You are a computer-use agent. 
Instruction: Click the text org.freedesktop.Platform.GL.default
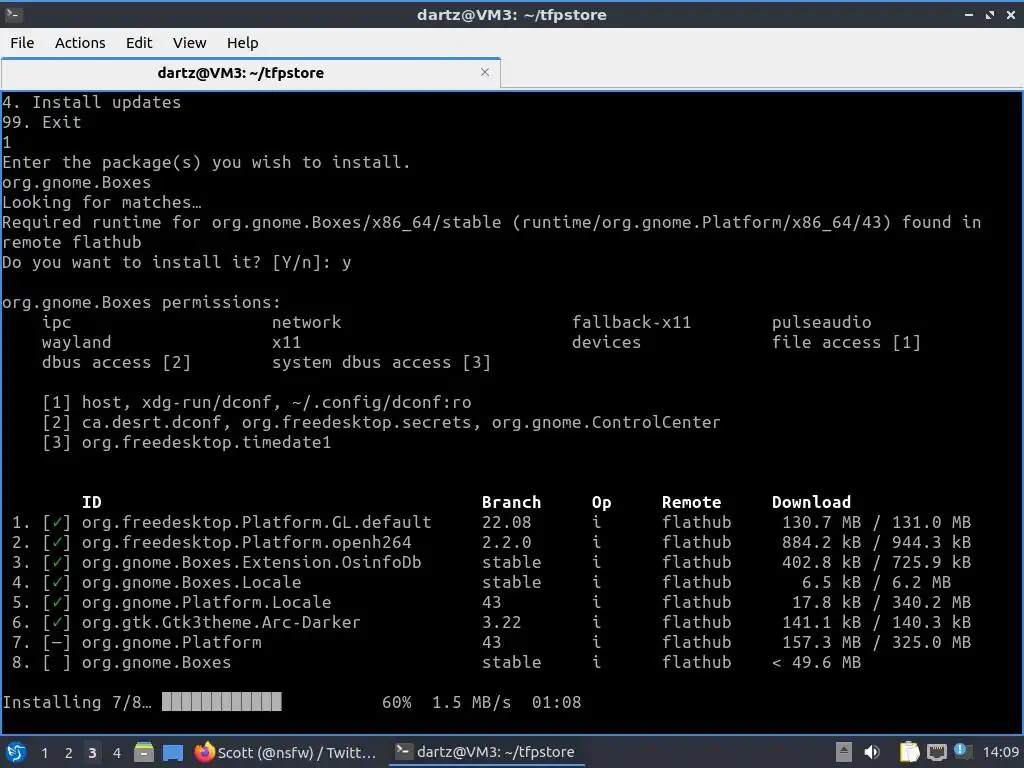pyautogui.click(x=257, y=522)
